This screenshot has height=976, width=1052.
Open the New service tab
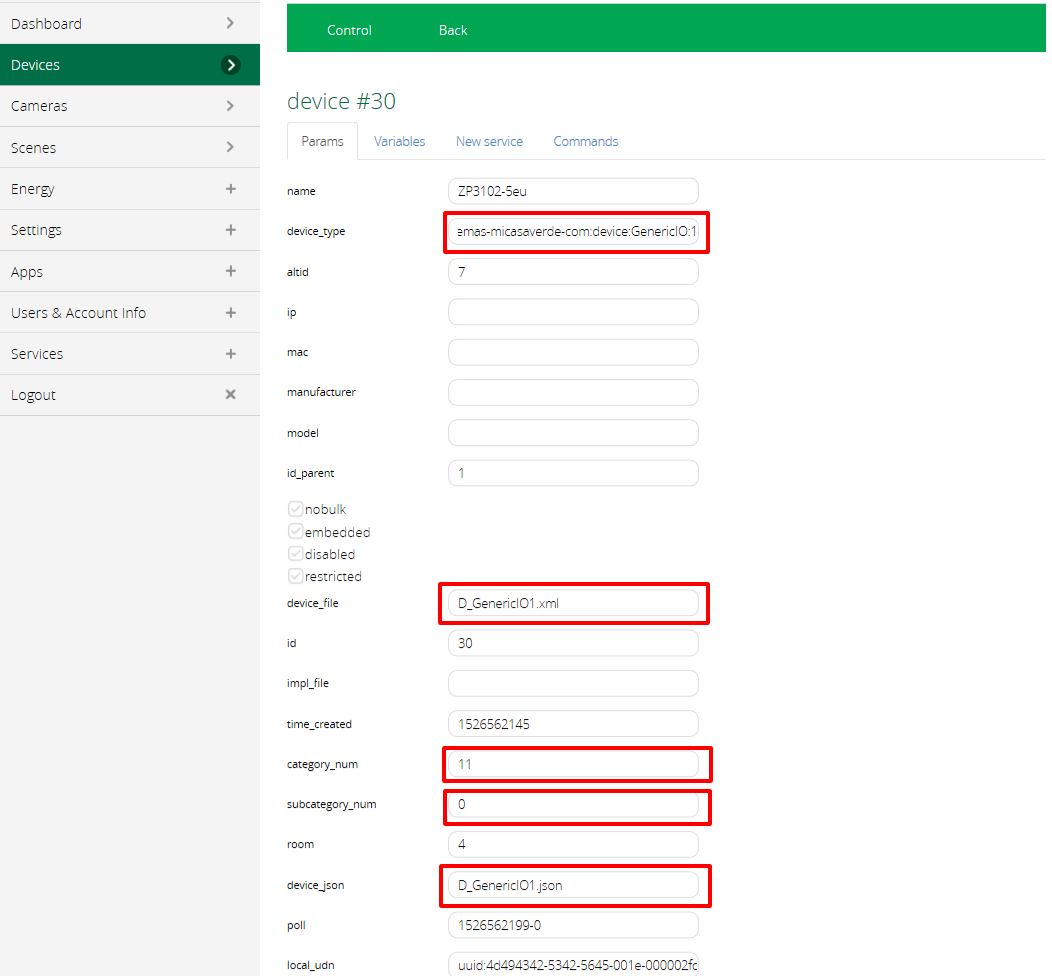tap(489, 142)
